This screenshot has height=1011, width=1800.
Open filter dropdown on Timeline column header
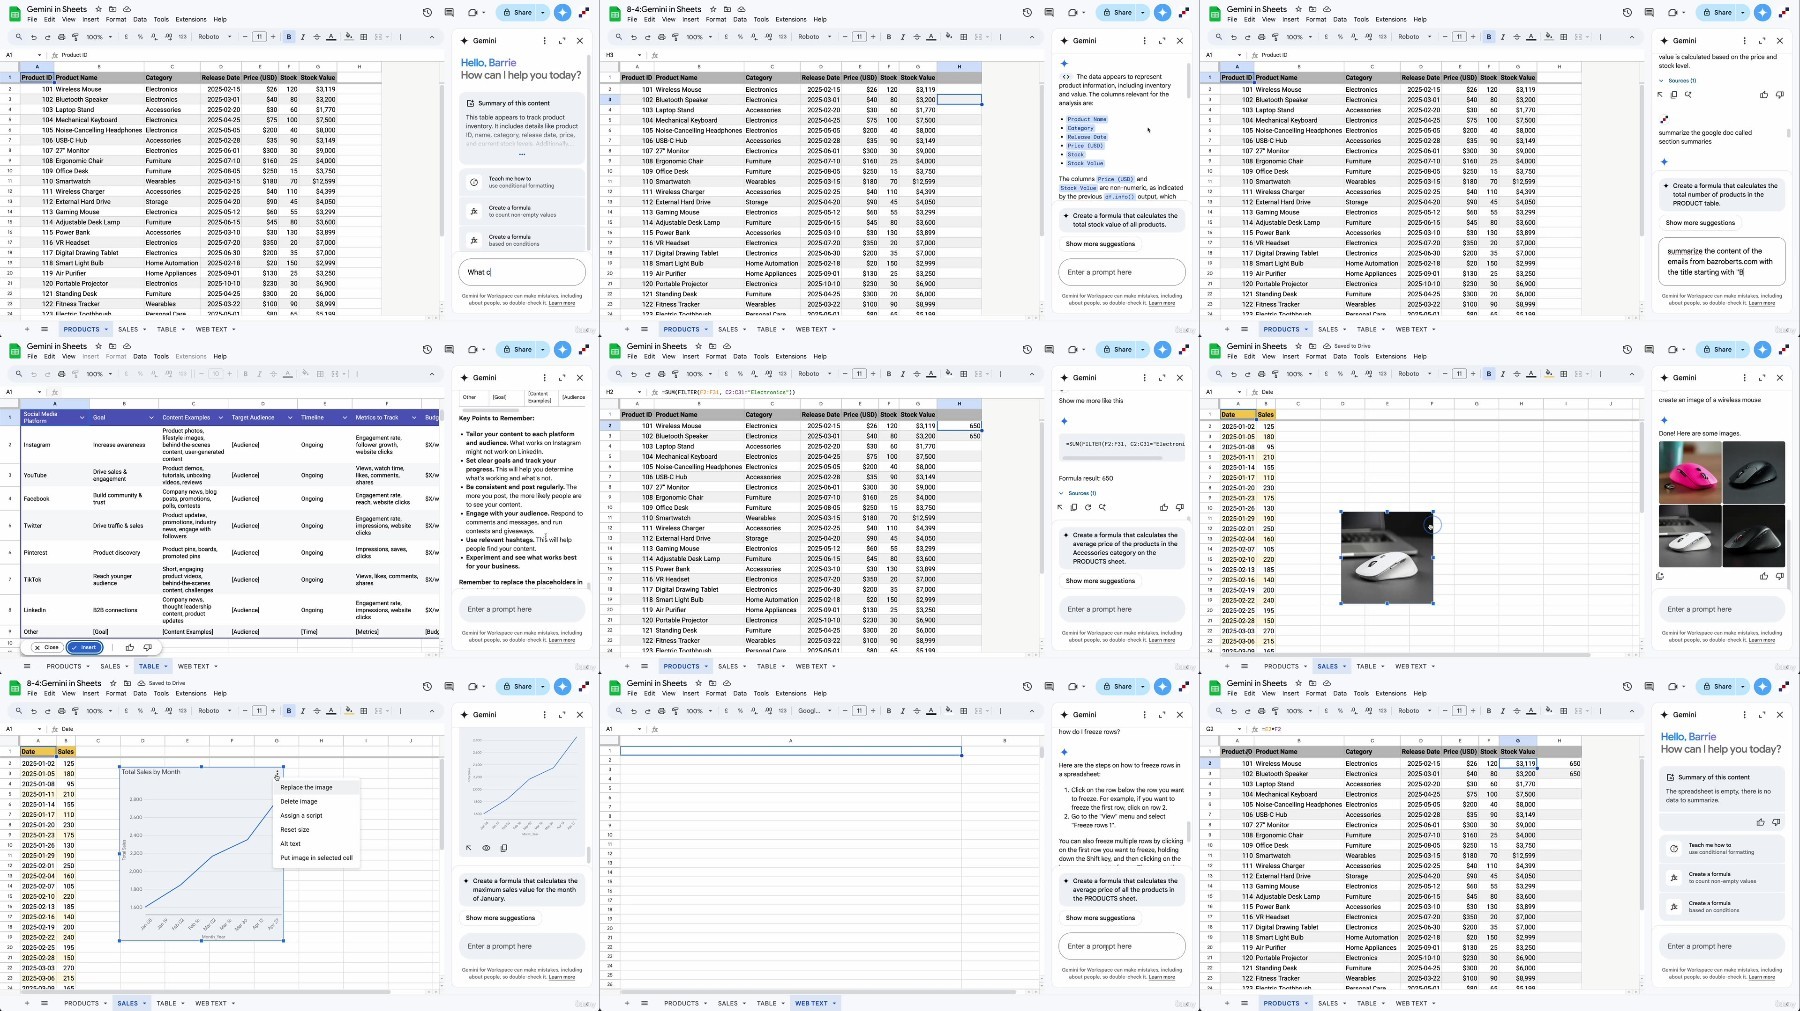coord(346,417)
